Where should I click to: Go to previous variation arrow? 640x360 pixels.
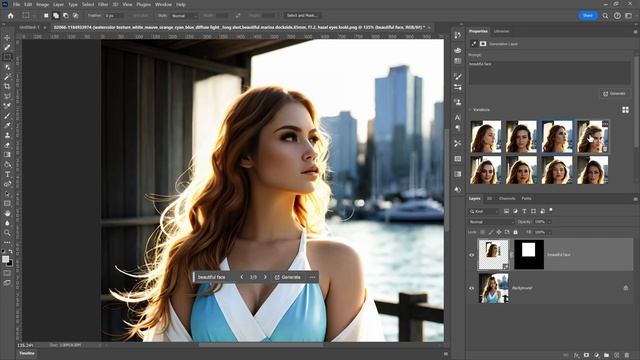[242, 277]
